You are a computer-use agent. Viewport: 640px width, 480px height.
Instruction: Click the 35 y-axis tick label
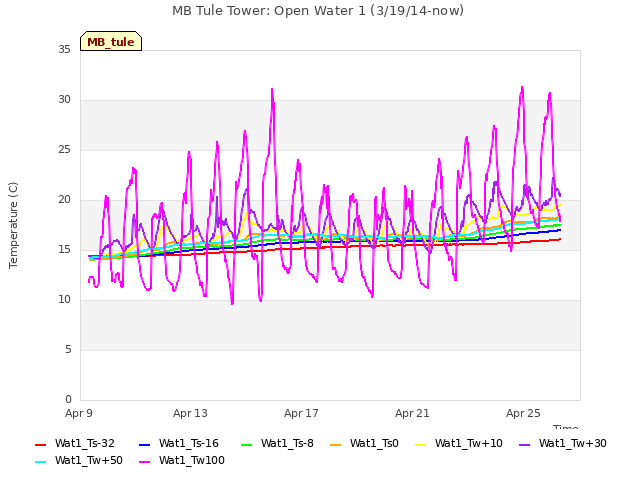click(64, 49)
